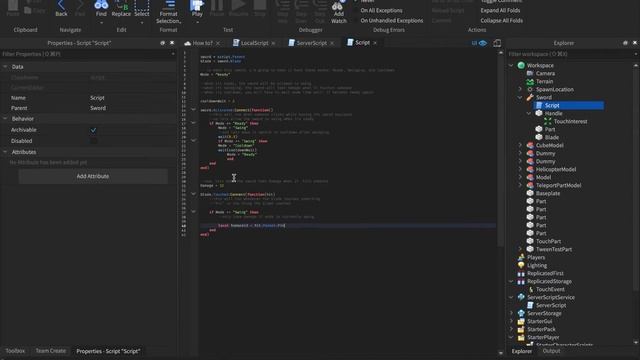The image size is (640, 360).
Task: Click the Add Attribute button
Action: pos(93,176)
